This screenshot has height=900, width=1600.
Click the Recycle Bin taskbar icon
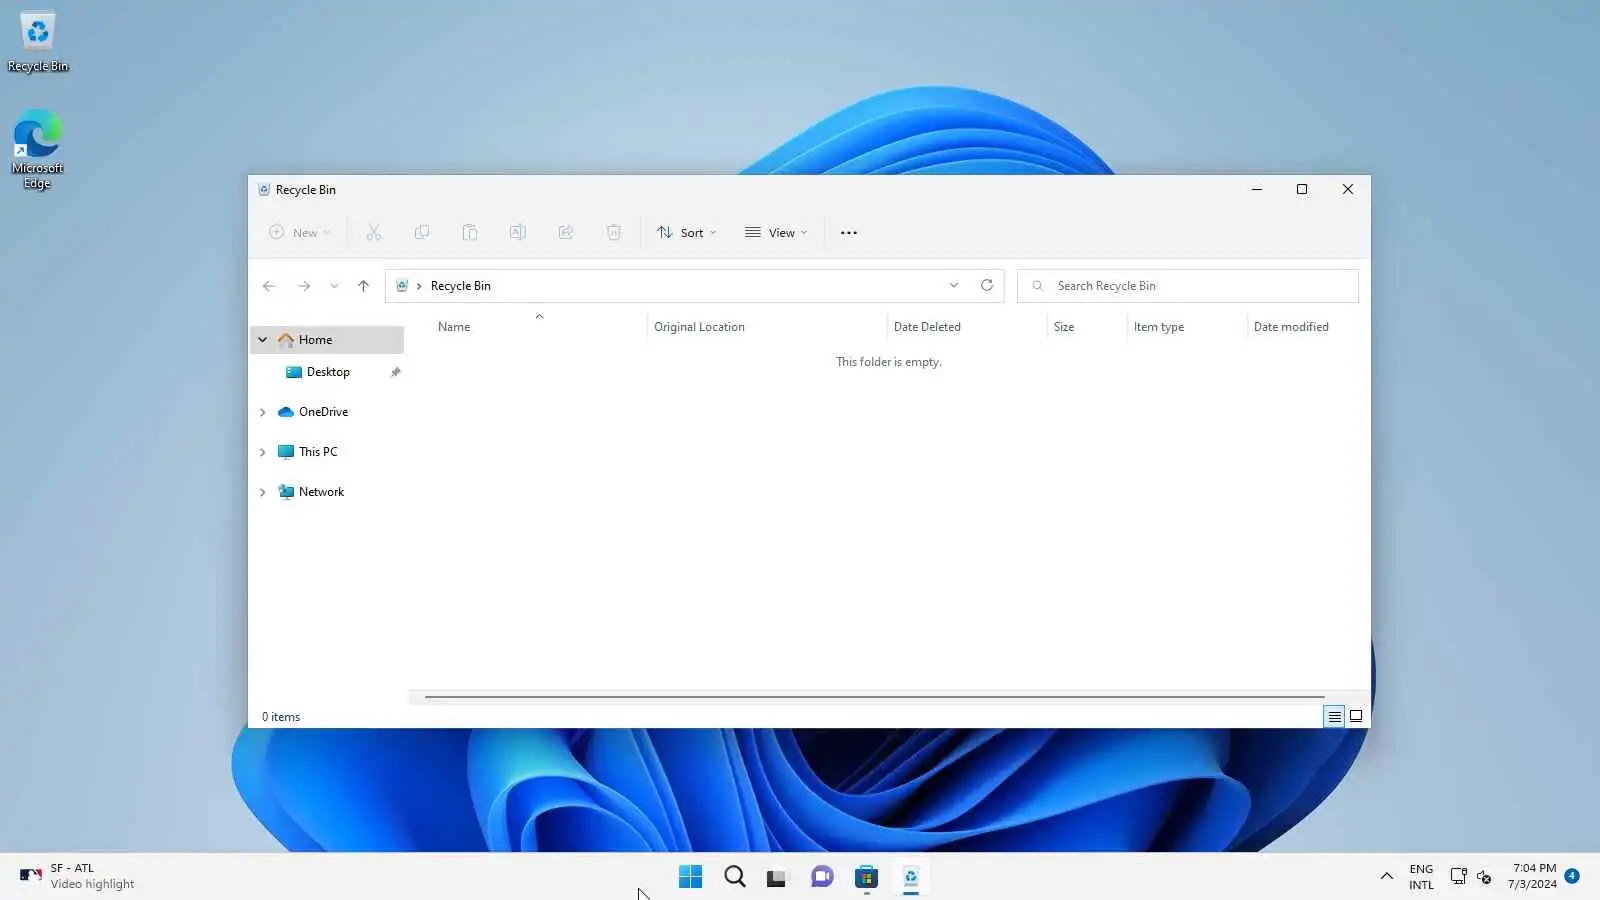tap(910, 877)
